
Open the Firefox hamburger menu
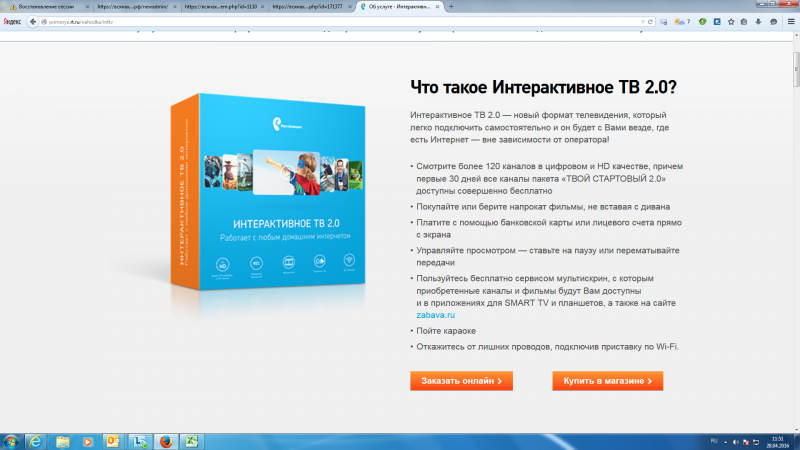pos(789,20)
